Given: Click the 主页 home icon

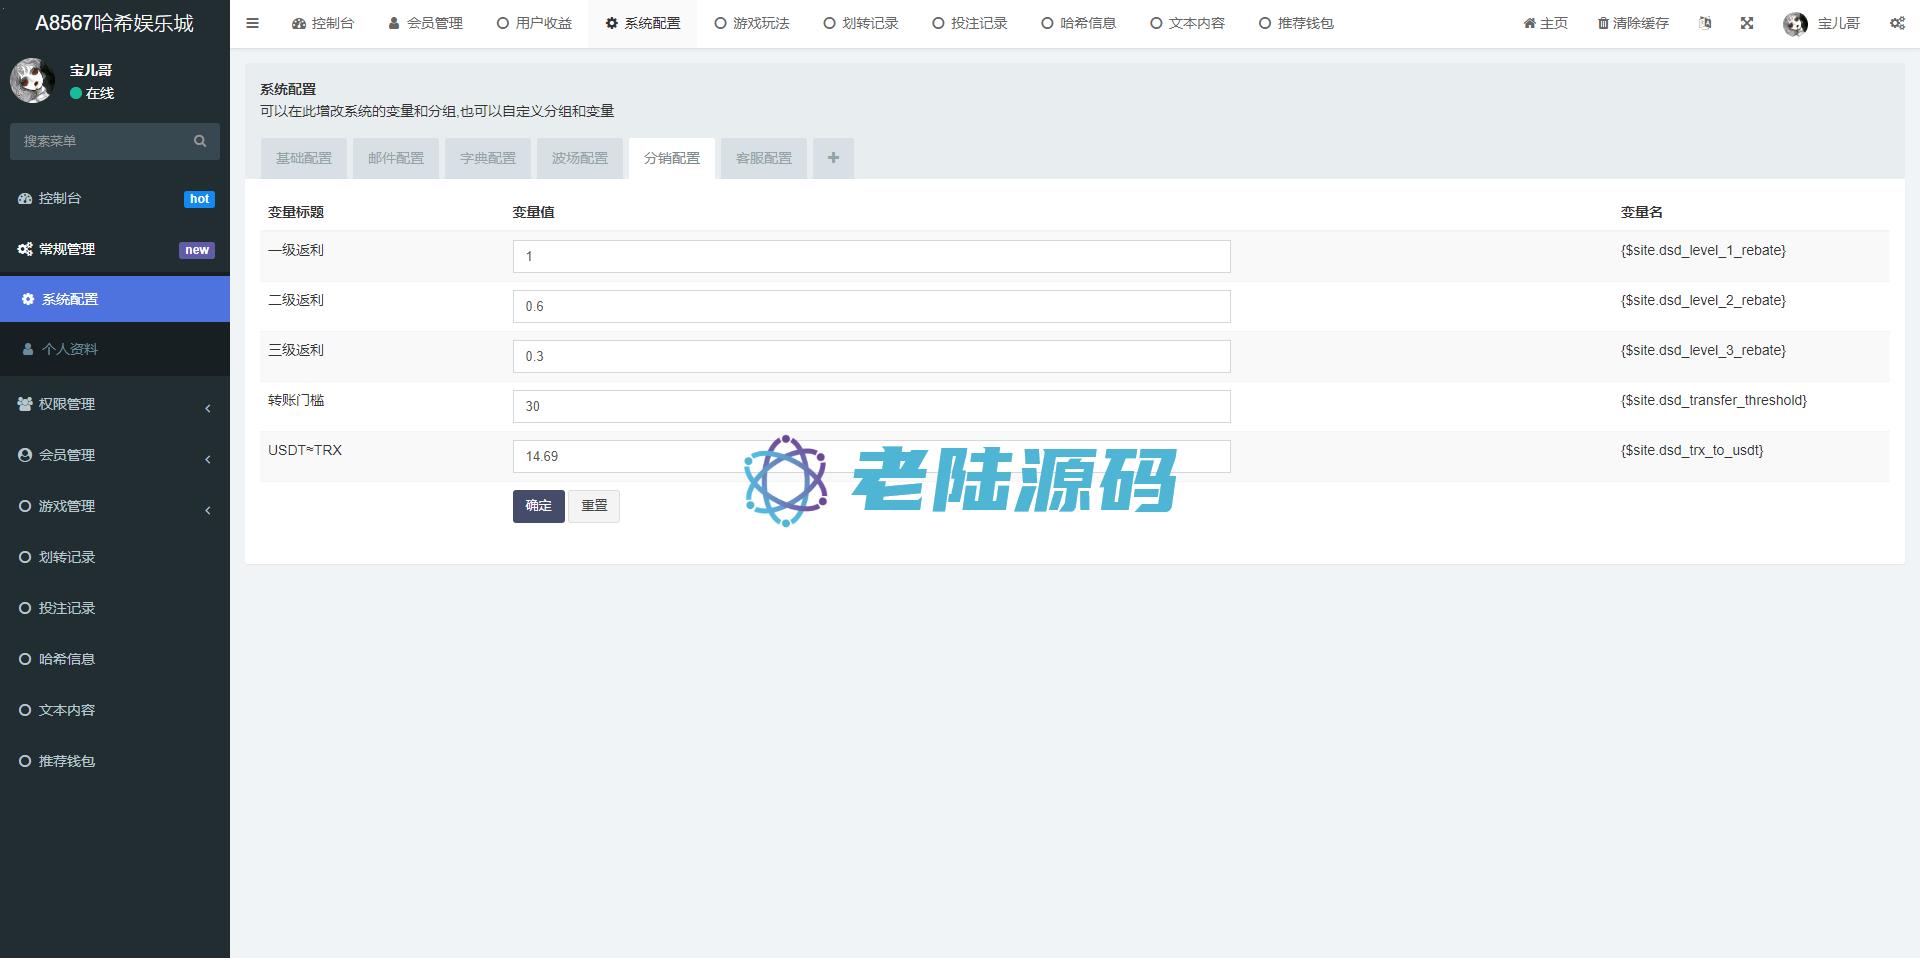Looking at the screenshot, I should (x=1529, y=23).
